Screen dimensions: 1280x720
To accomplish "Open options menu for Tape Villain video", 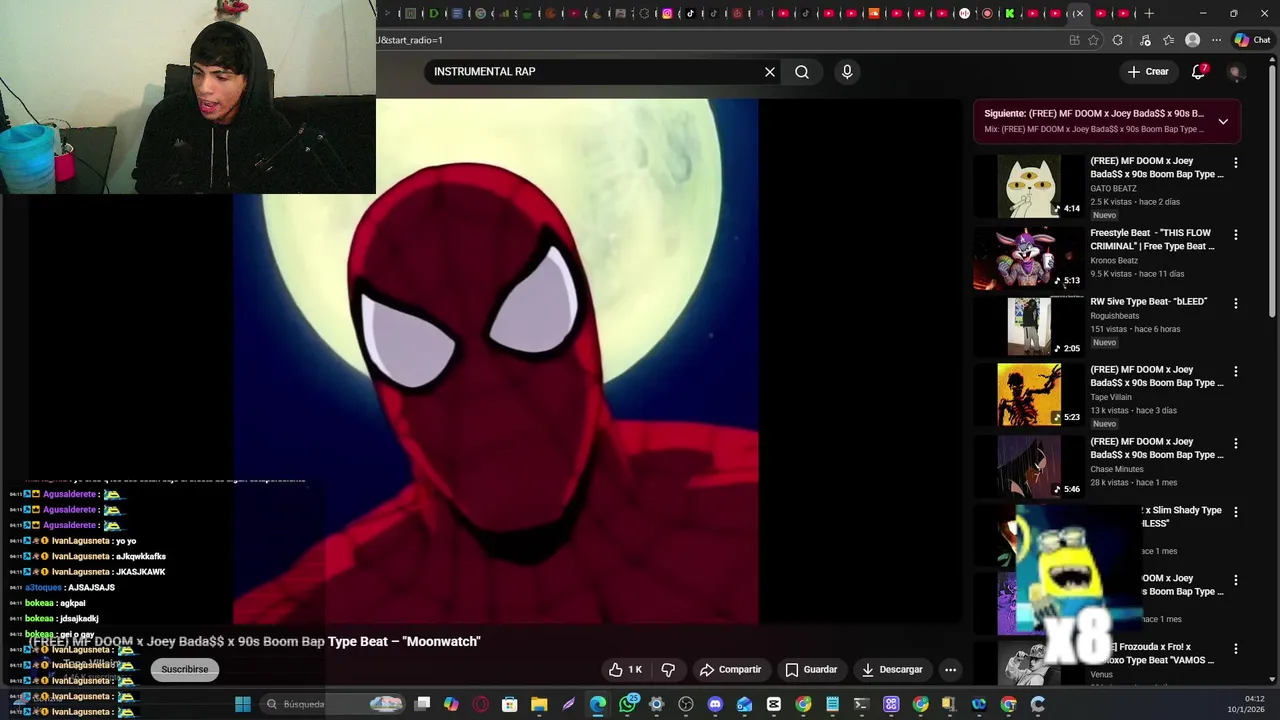I will [x=1236, y=371].
